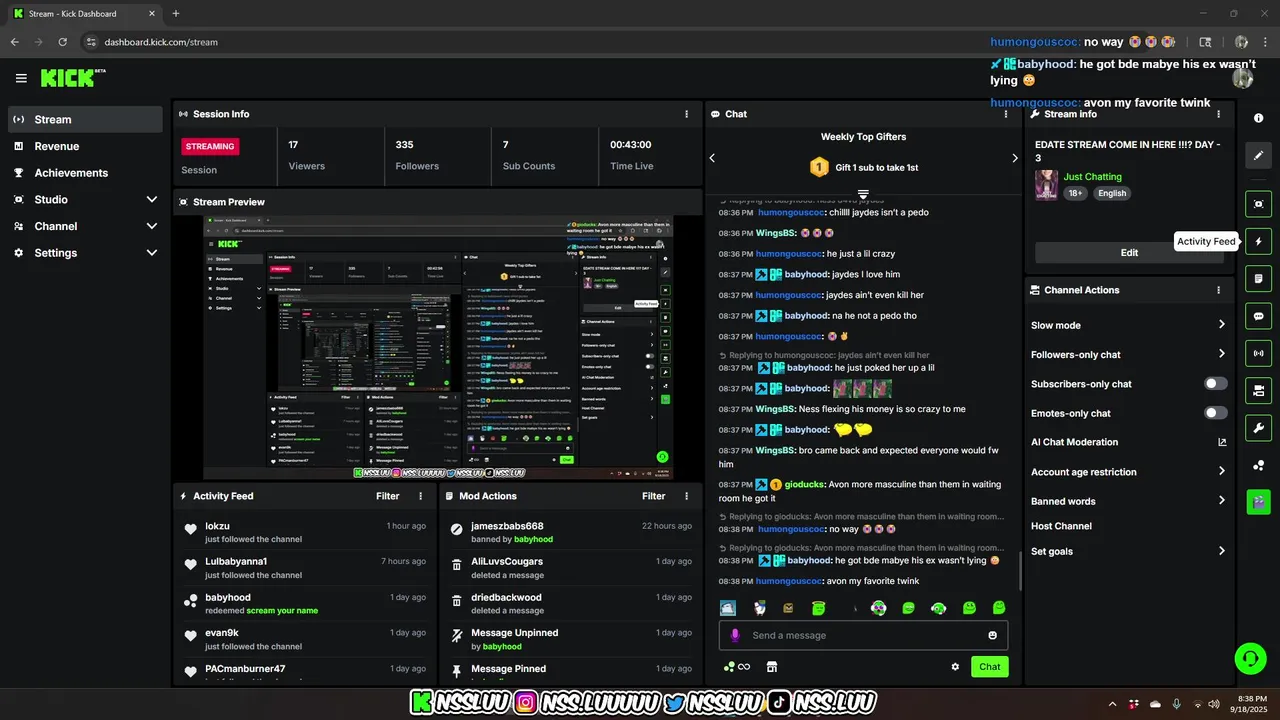Open Activity Feed Filter
The image size is (1280, 720).
(x=388, y=496)
